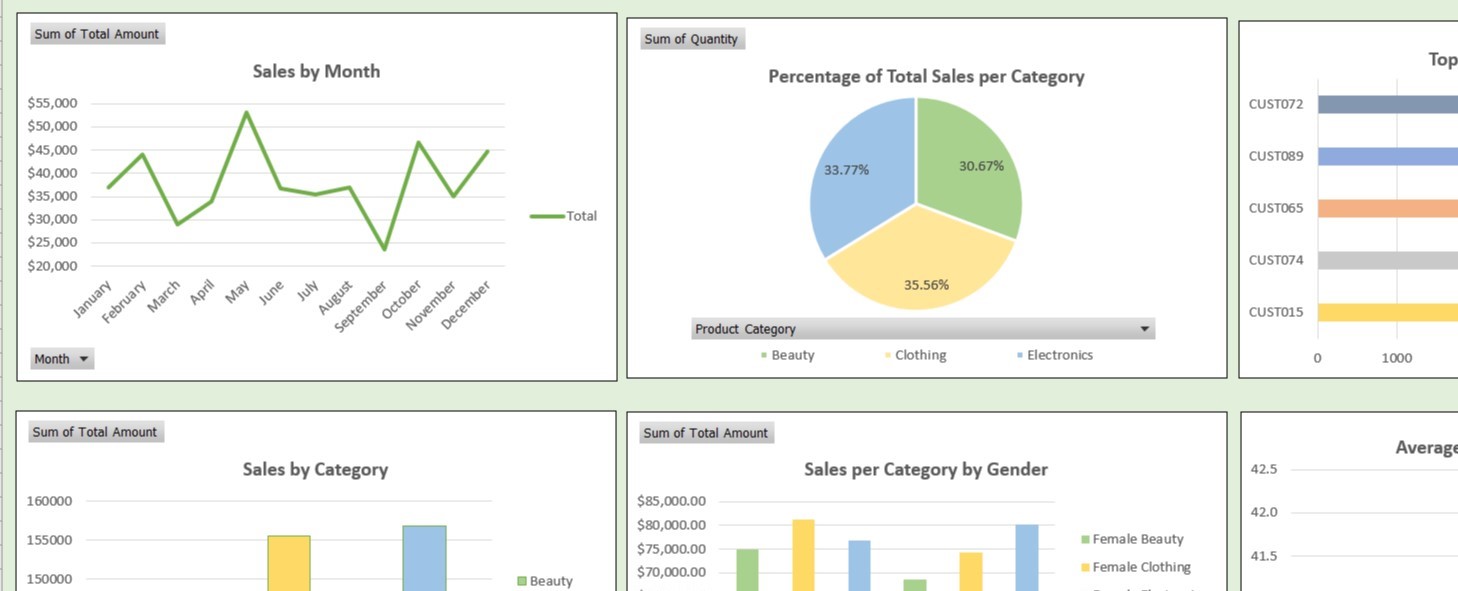Image resolution: width=1458 pixels, height=591 pixels.
Task: Select the September low point on the line
Action: (384, 249)
